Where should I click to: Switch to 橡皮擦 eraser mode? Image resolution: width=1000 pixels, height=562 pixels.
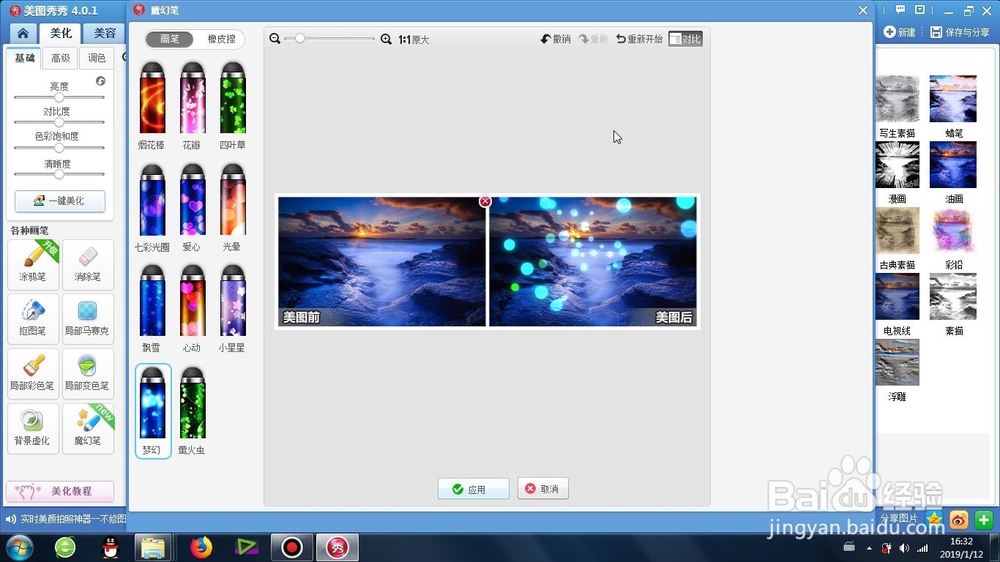221,39
